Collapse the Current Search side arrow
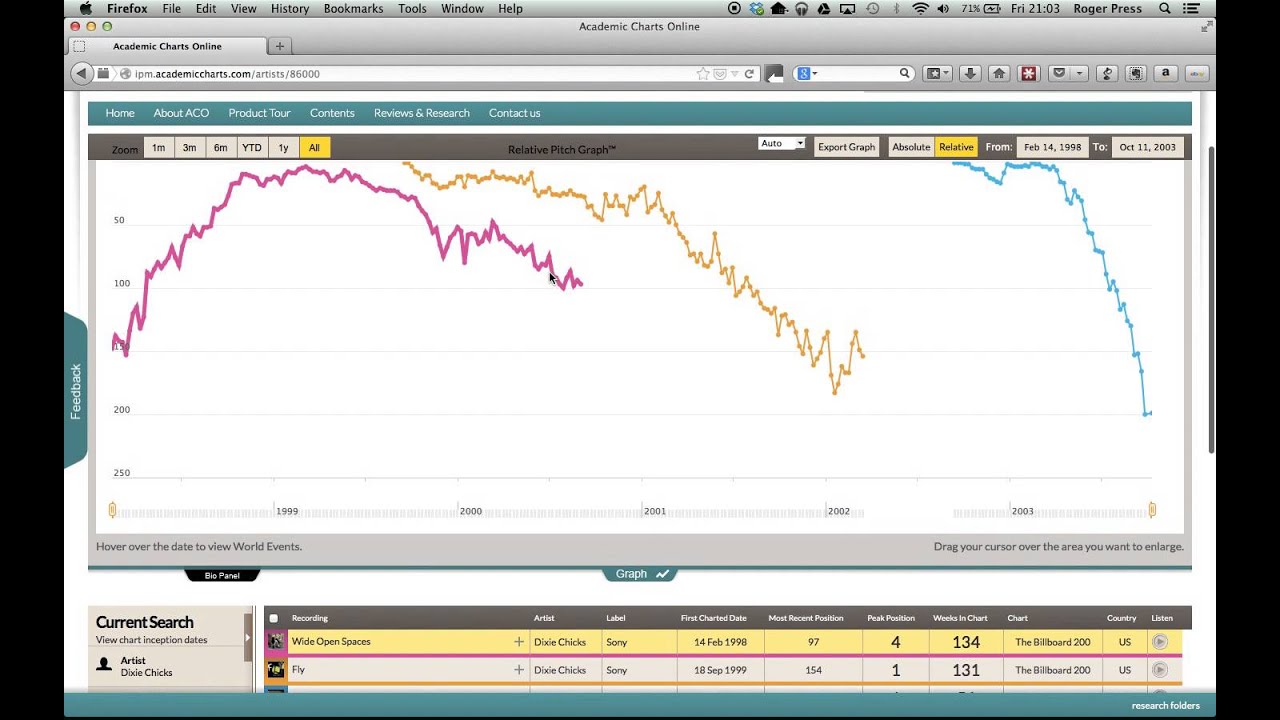The image size is (1280, 720). tap(248, 637)
